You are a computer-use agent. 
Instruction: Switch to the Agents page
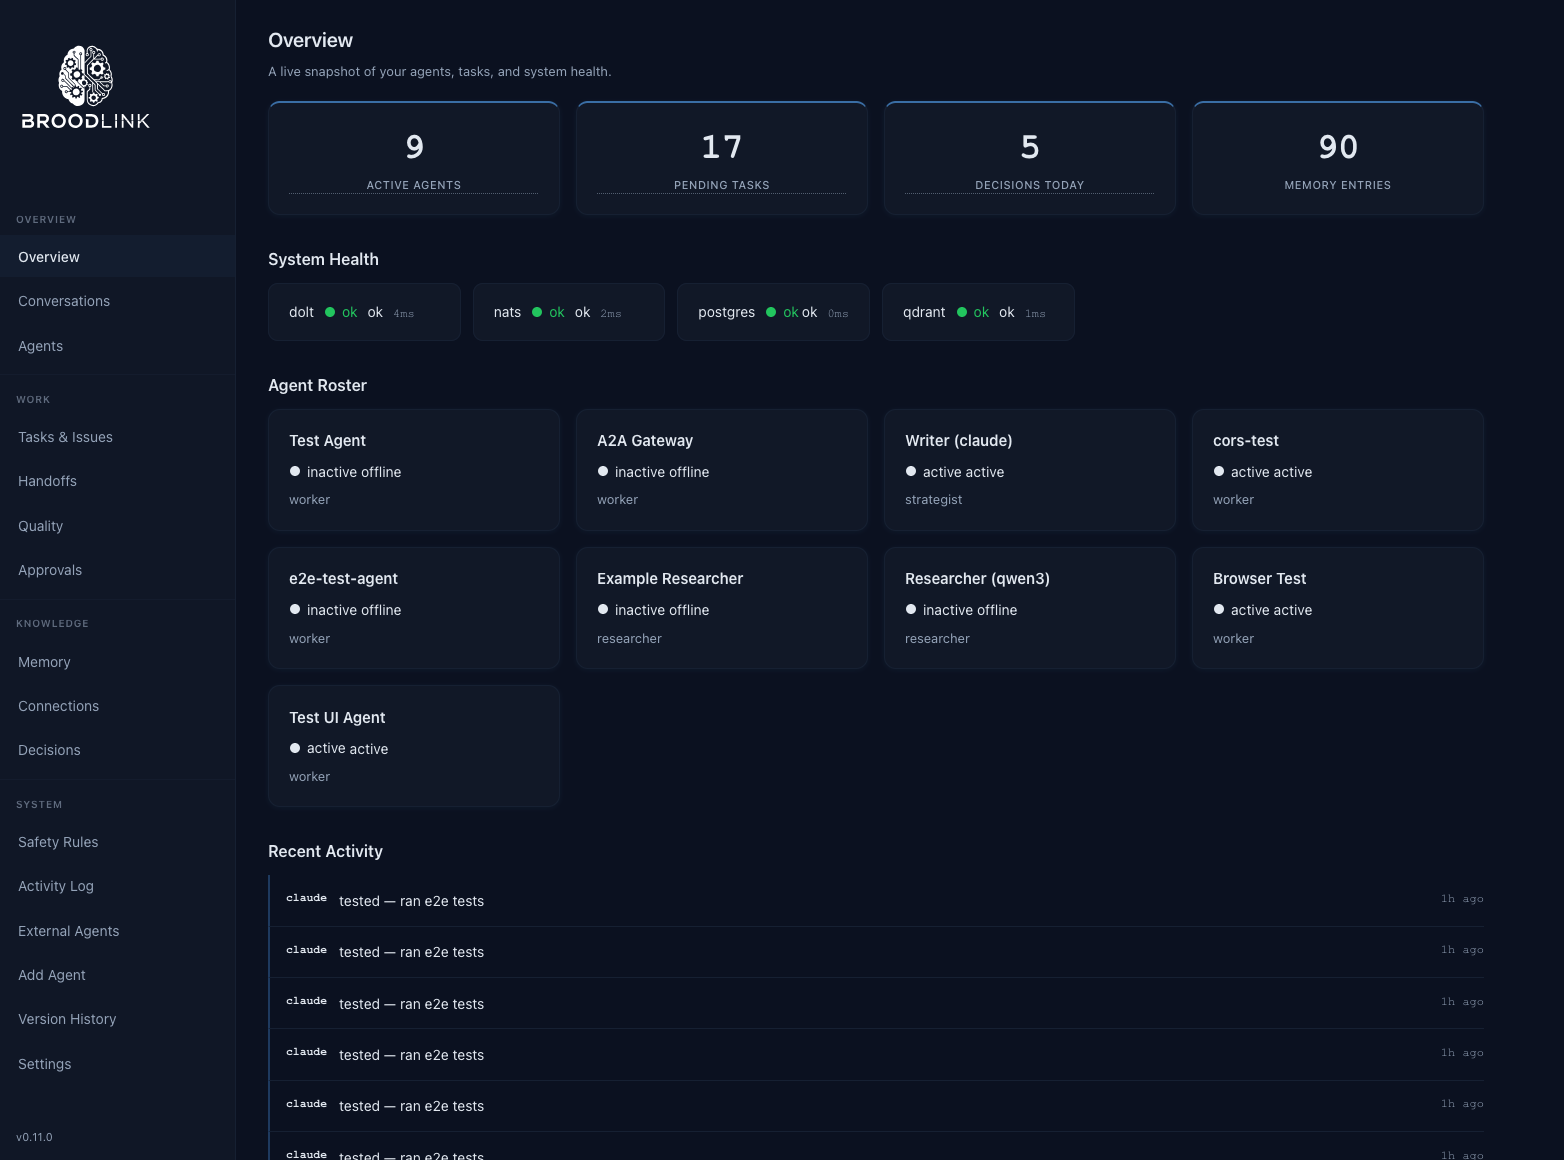(40, 346)
